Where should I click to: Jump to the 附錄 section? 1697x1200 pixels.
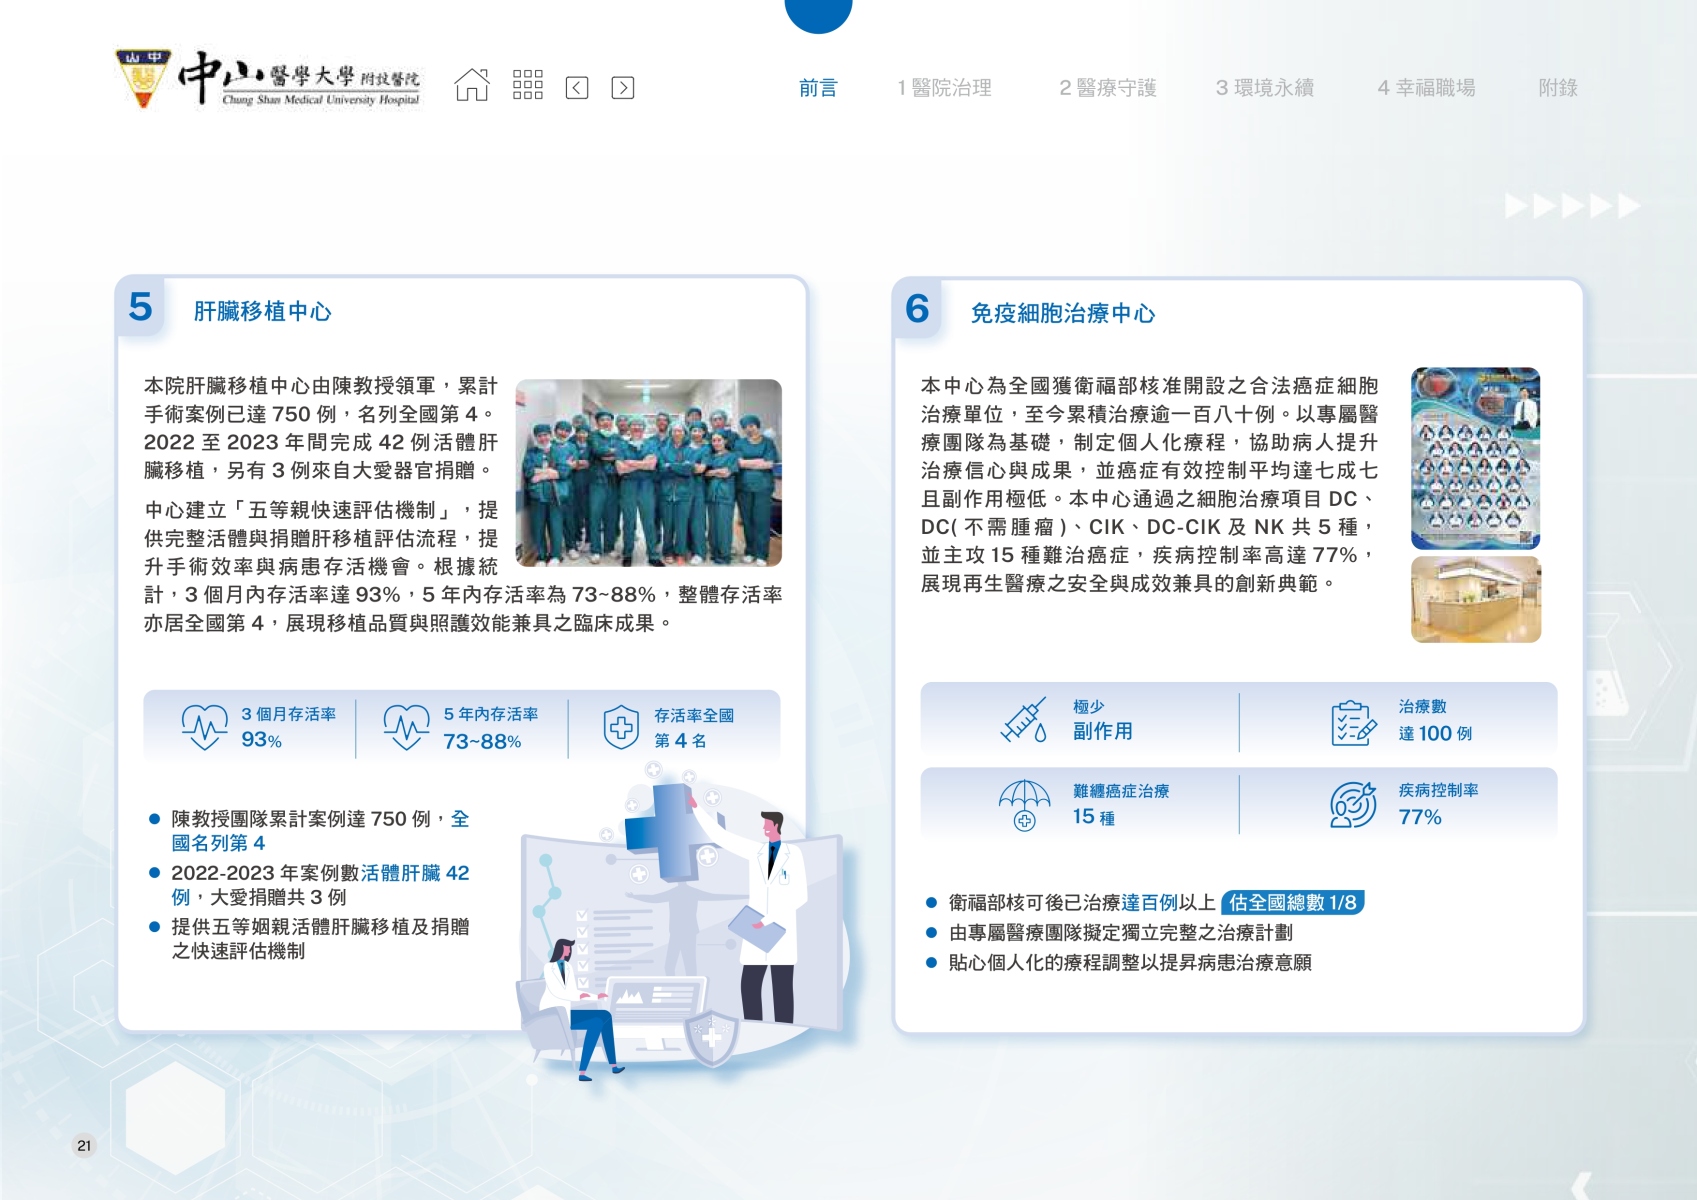pos(1557,88)
